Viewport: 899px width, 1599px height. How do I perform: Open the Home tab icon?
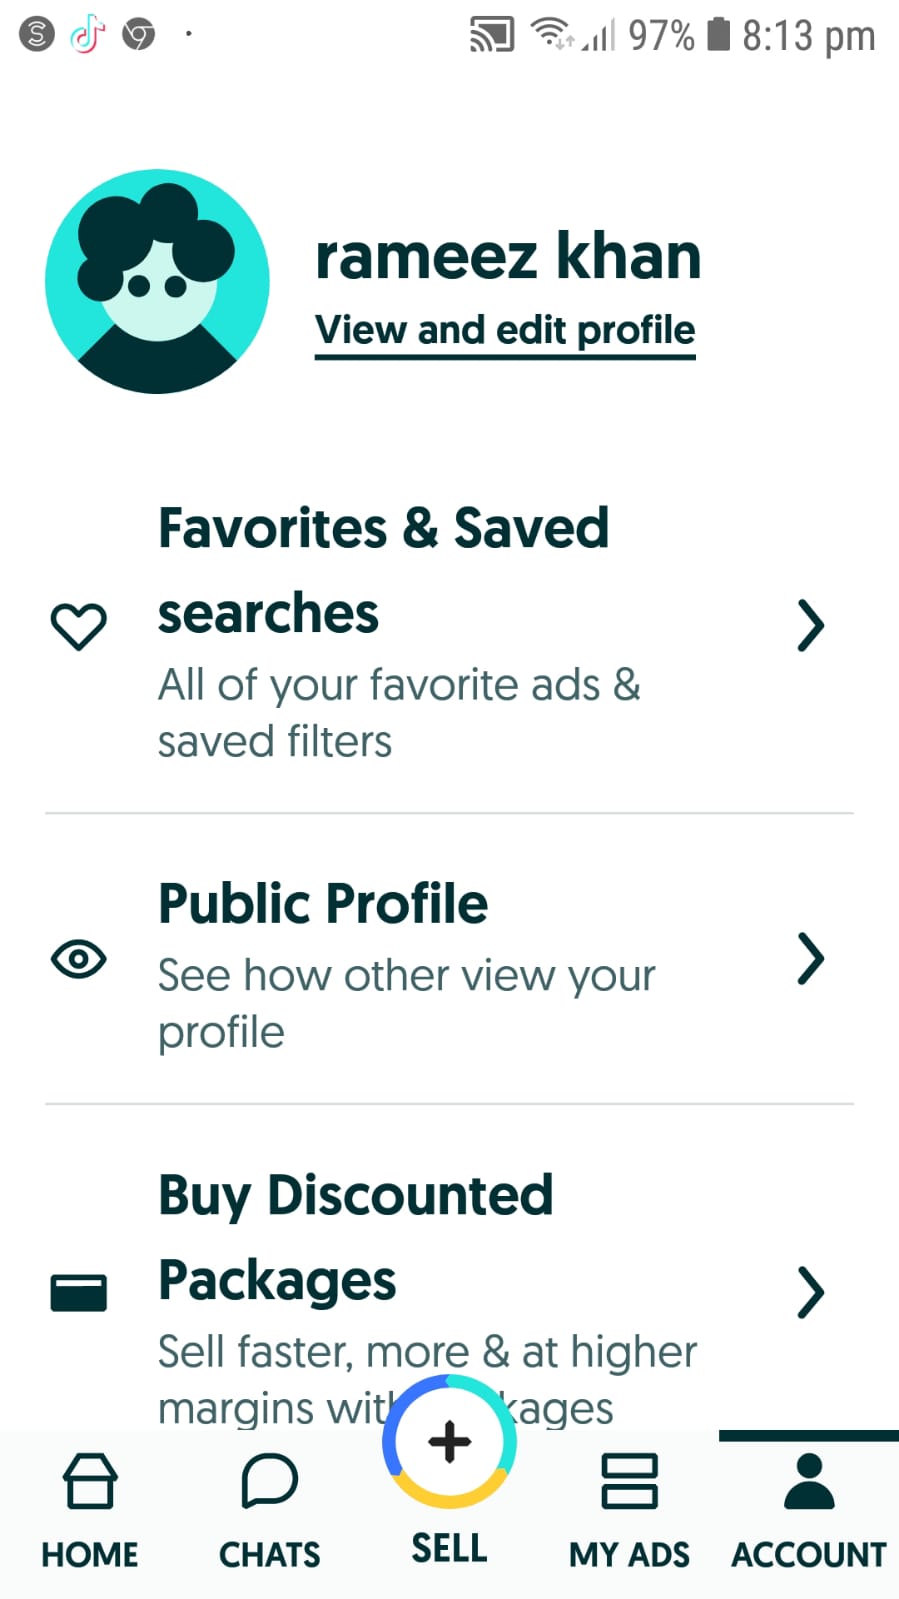point(90,1481)
